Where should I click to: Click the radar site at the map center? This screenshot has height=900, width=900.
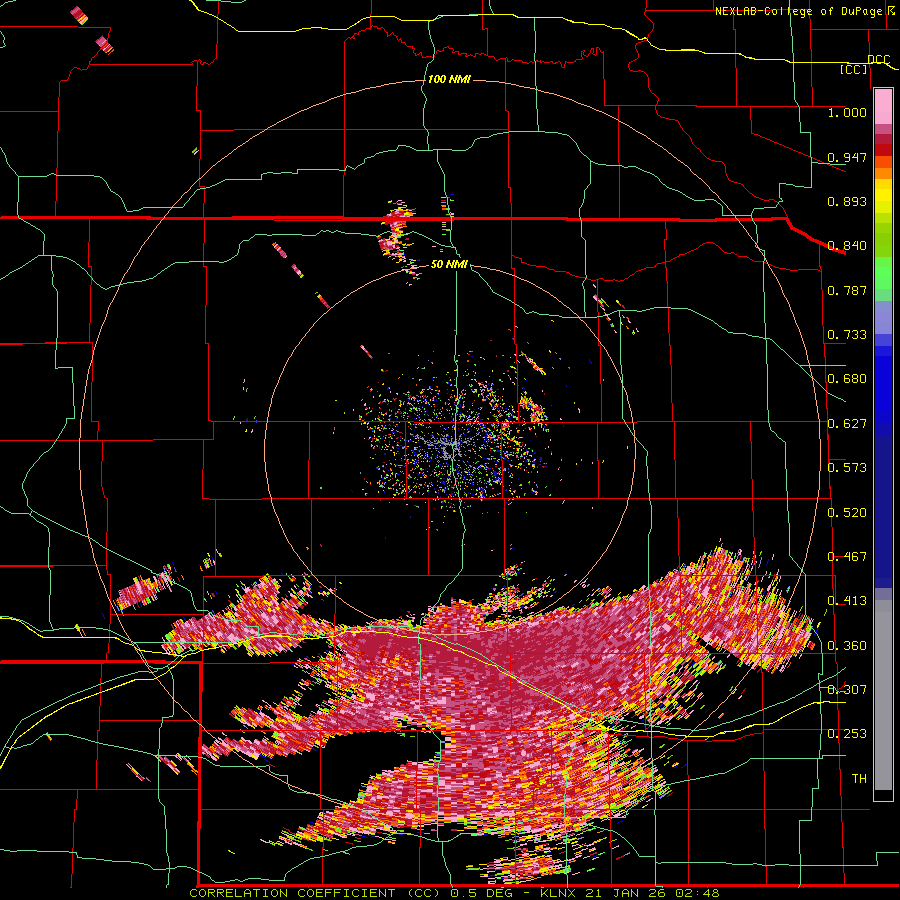tap(451, 449)
